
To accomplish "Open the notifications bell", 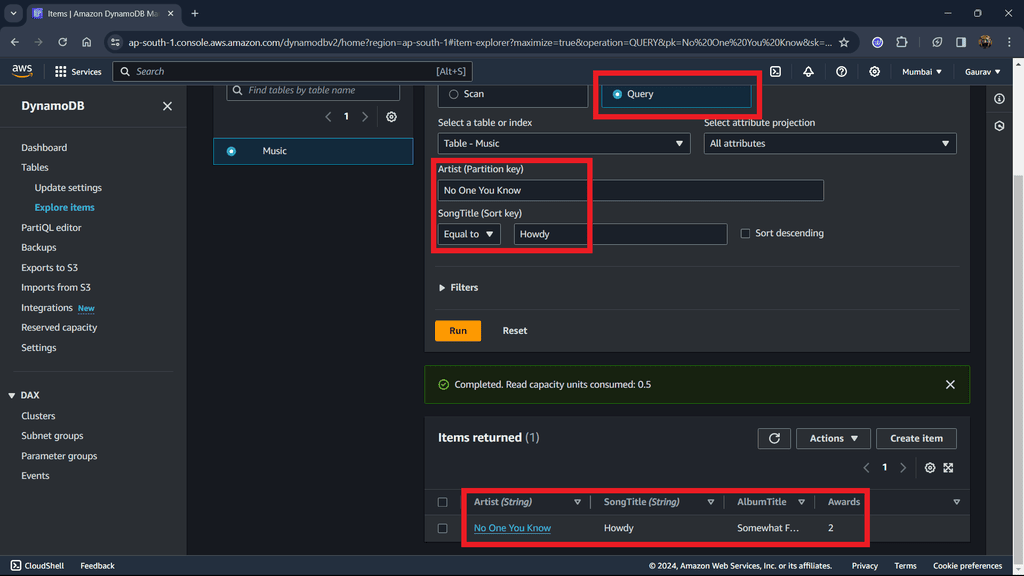I will [x=808, y=72].
